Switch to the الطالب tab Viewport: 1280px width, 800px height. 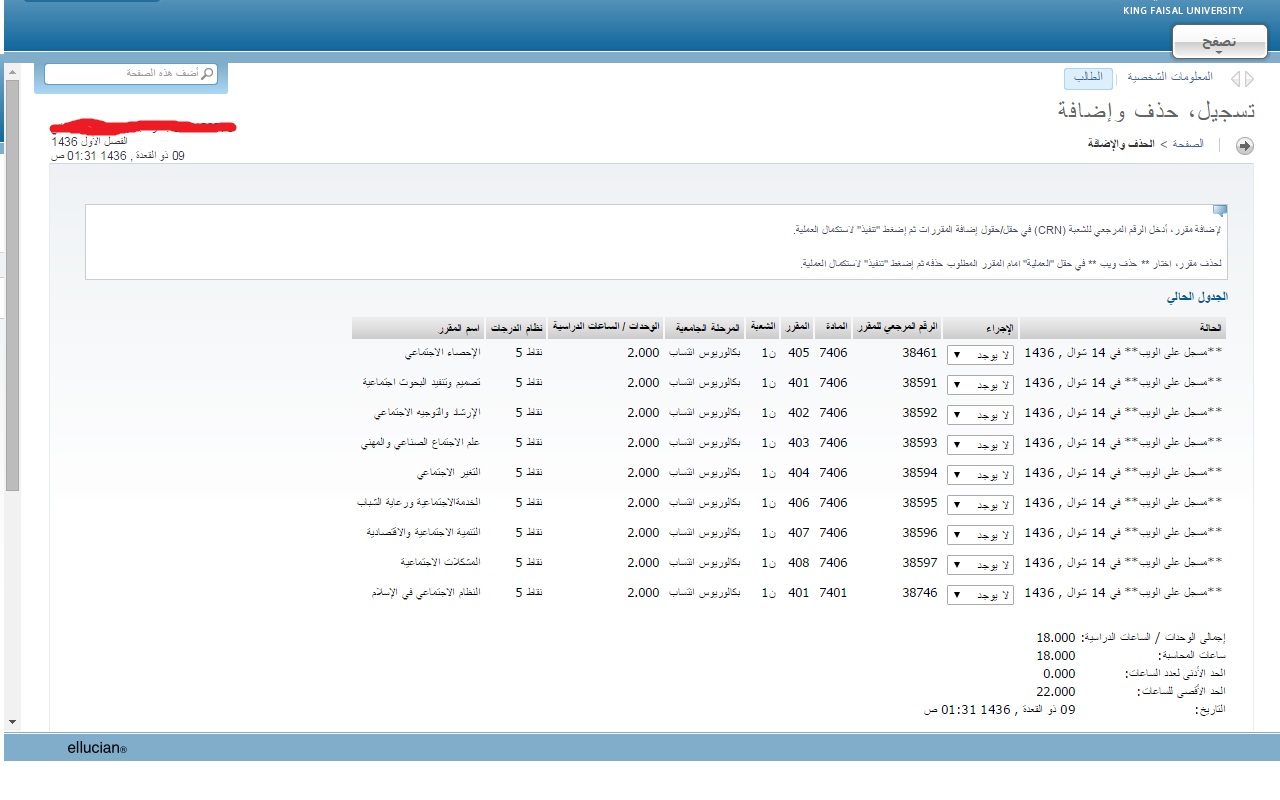(x=1088, y=78)
